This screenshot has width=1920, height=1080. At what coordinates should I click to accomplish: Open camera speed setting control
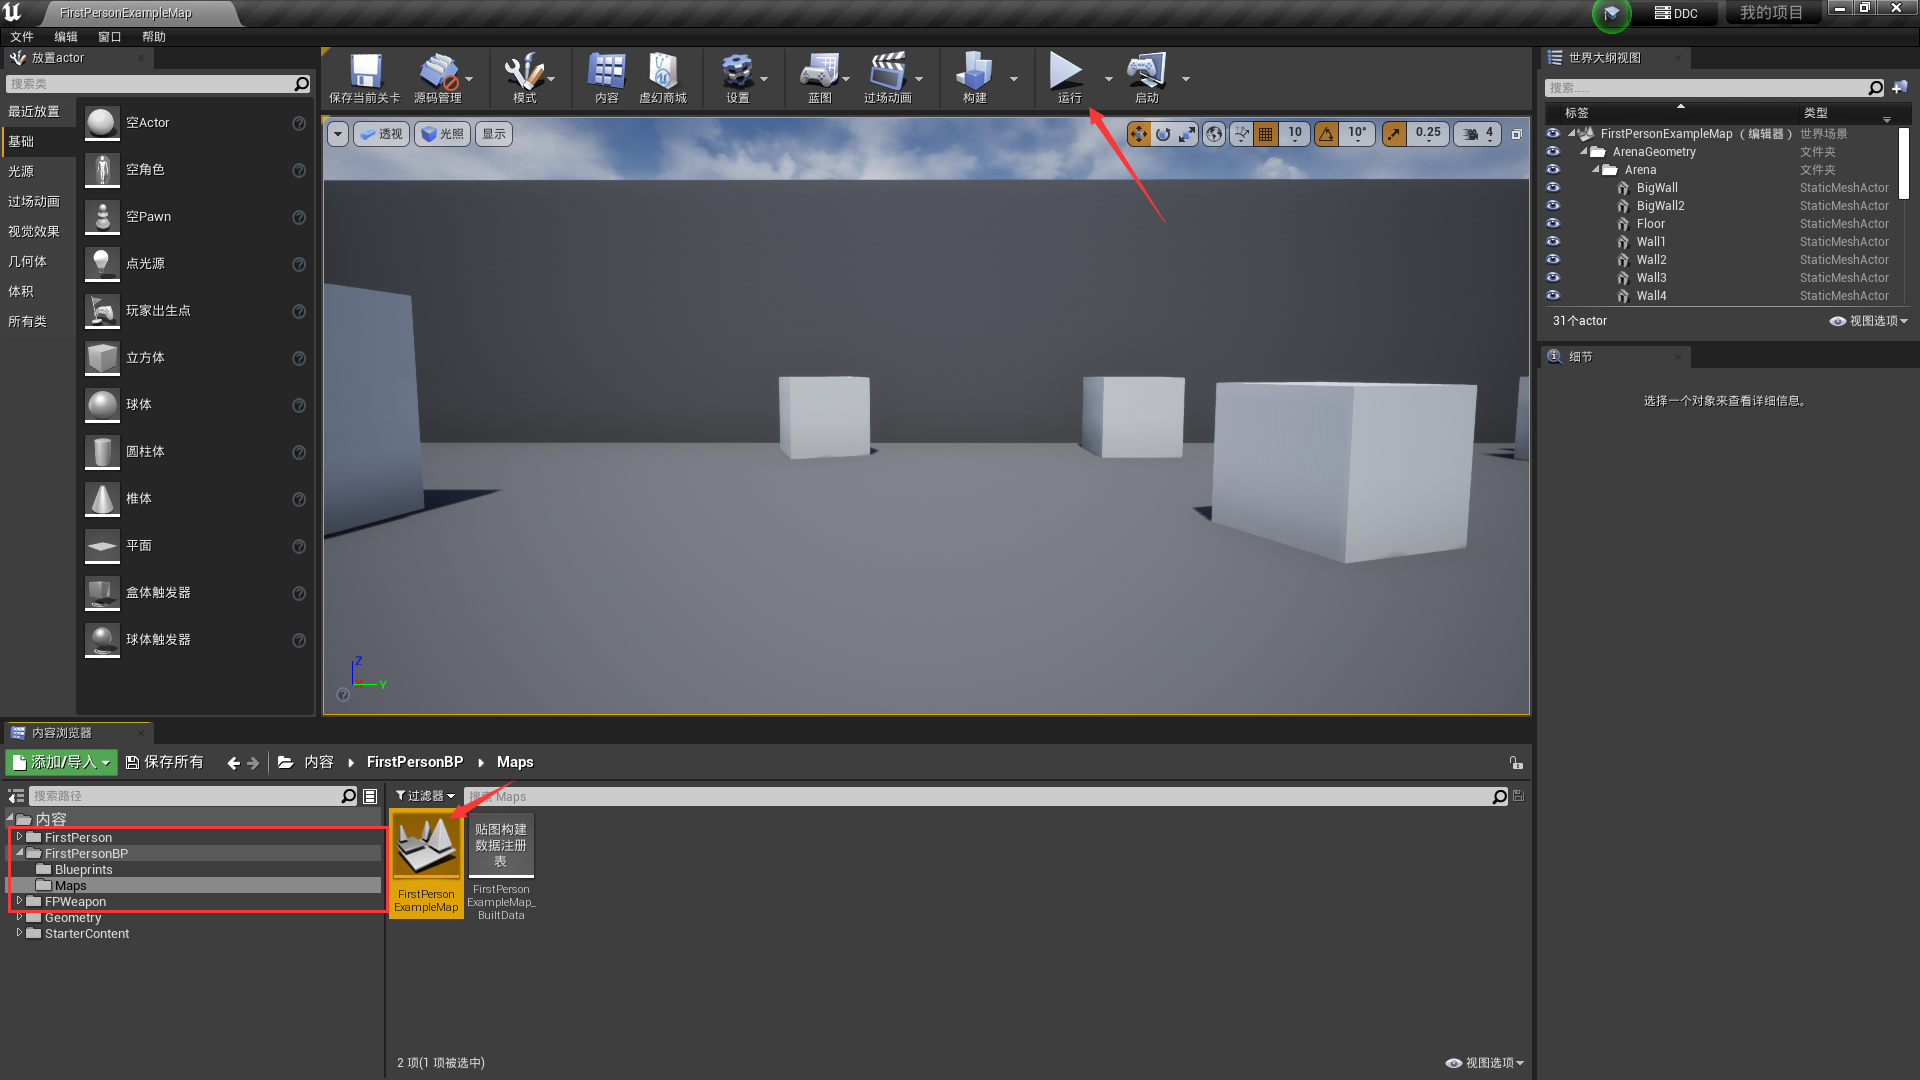coord(1479,134)
